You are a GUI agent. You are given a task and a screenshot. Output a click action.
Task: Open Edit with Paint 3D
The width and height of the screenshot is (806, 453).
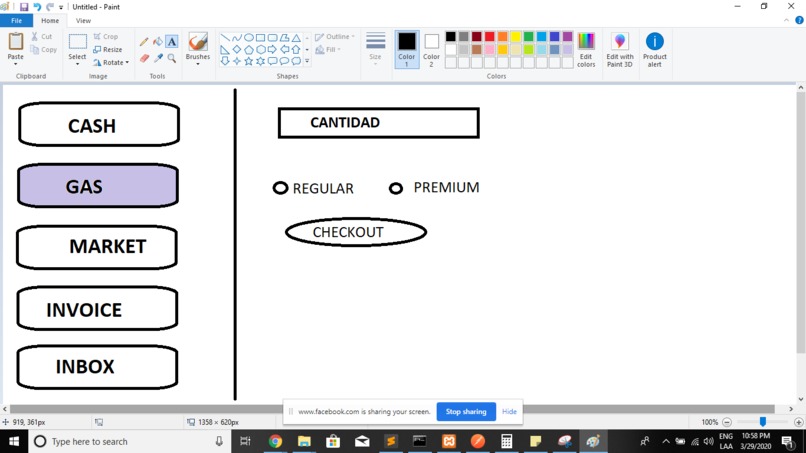(619, 50)
